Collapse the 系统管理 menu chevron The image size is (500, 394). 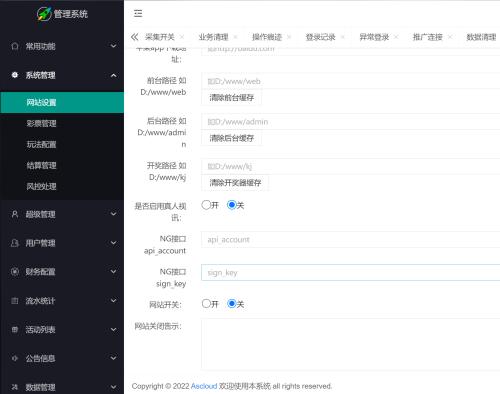click(x=114, y=75)
